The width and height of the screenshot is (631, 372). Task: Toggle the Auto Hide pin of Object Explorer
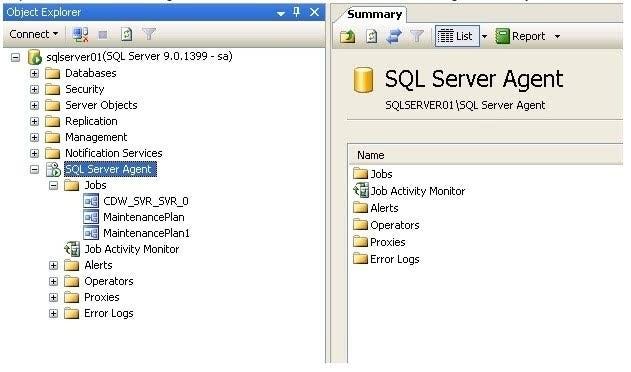click(x=297, y=12)
